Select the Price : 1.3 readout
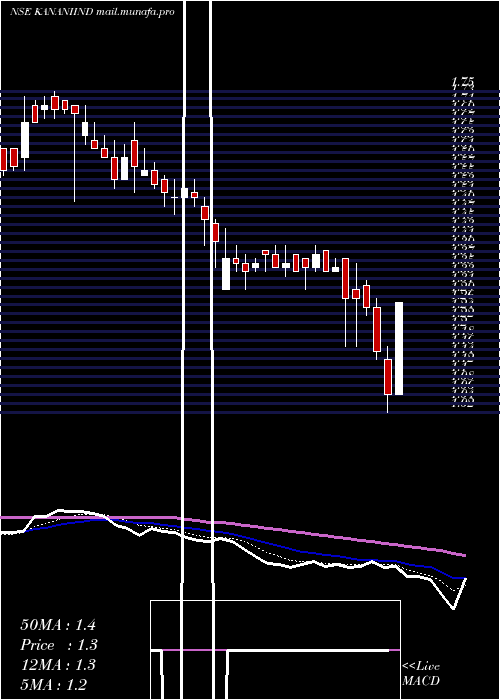 point(59,645)
